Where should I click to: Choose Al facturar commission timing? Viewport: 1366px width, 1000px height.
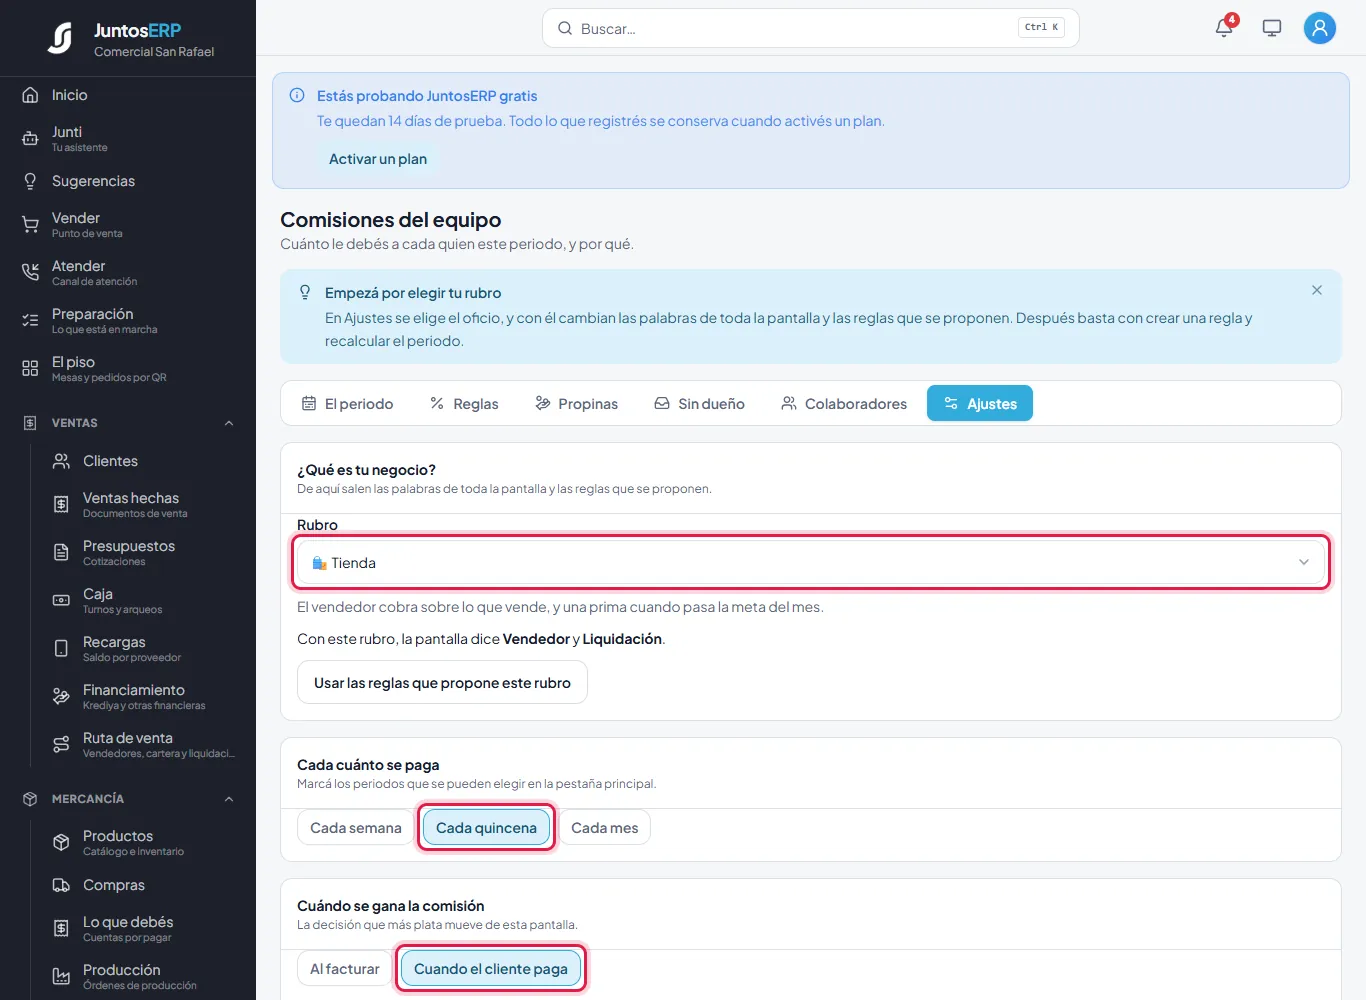tap(344, 969)
